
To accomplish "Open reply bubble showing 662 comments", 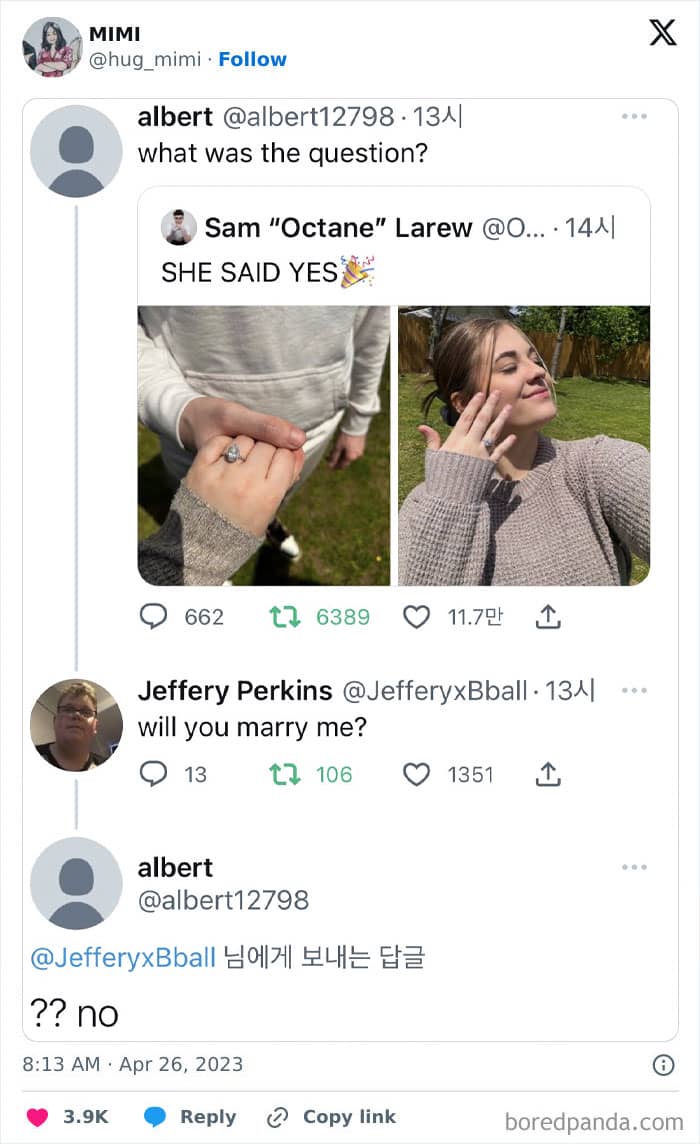I will [153, 617].
